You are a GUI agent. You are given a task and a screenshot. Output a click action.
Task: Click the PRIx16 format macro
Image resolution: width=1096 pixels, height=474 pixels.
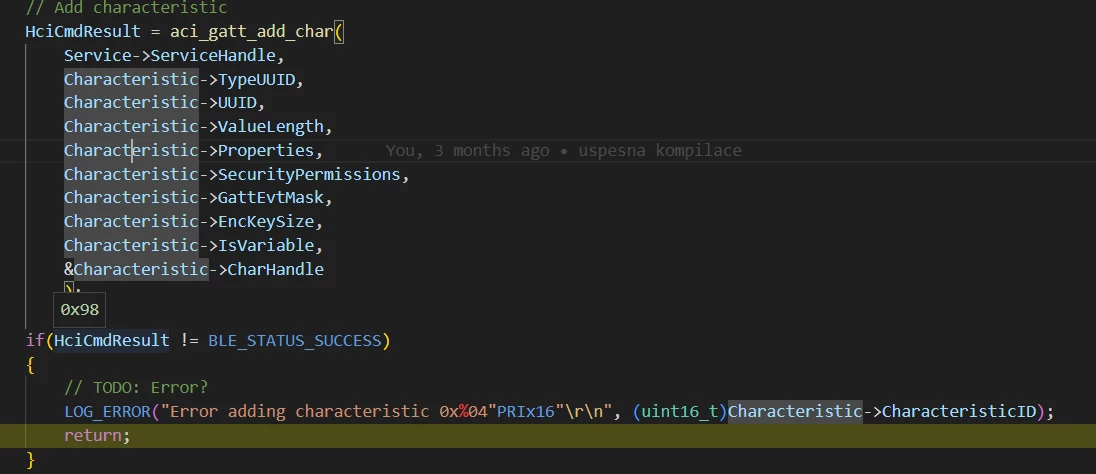(525, 411)
